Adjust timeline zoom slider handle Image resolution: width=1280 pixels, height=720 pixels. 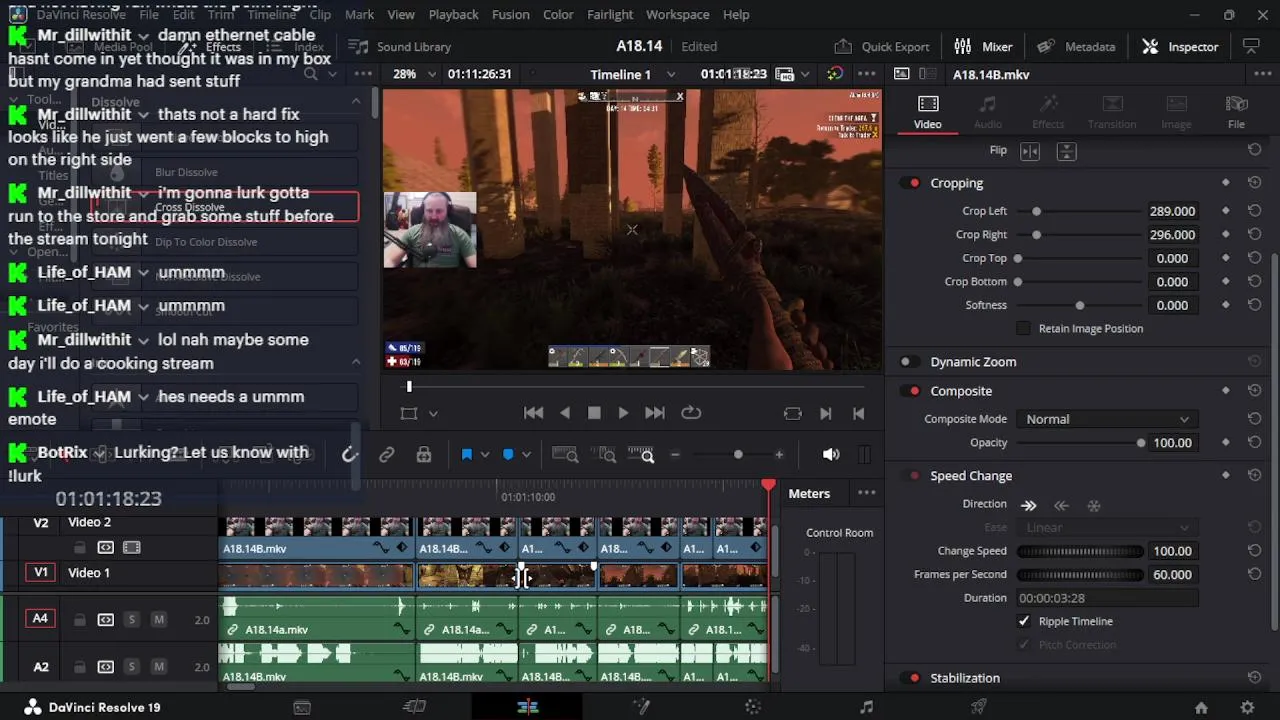point(738,455)
